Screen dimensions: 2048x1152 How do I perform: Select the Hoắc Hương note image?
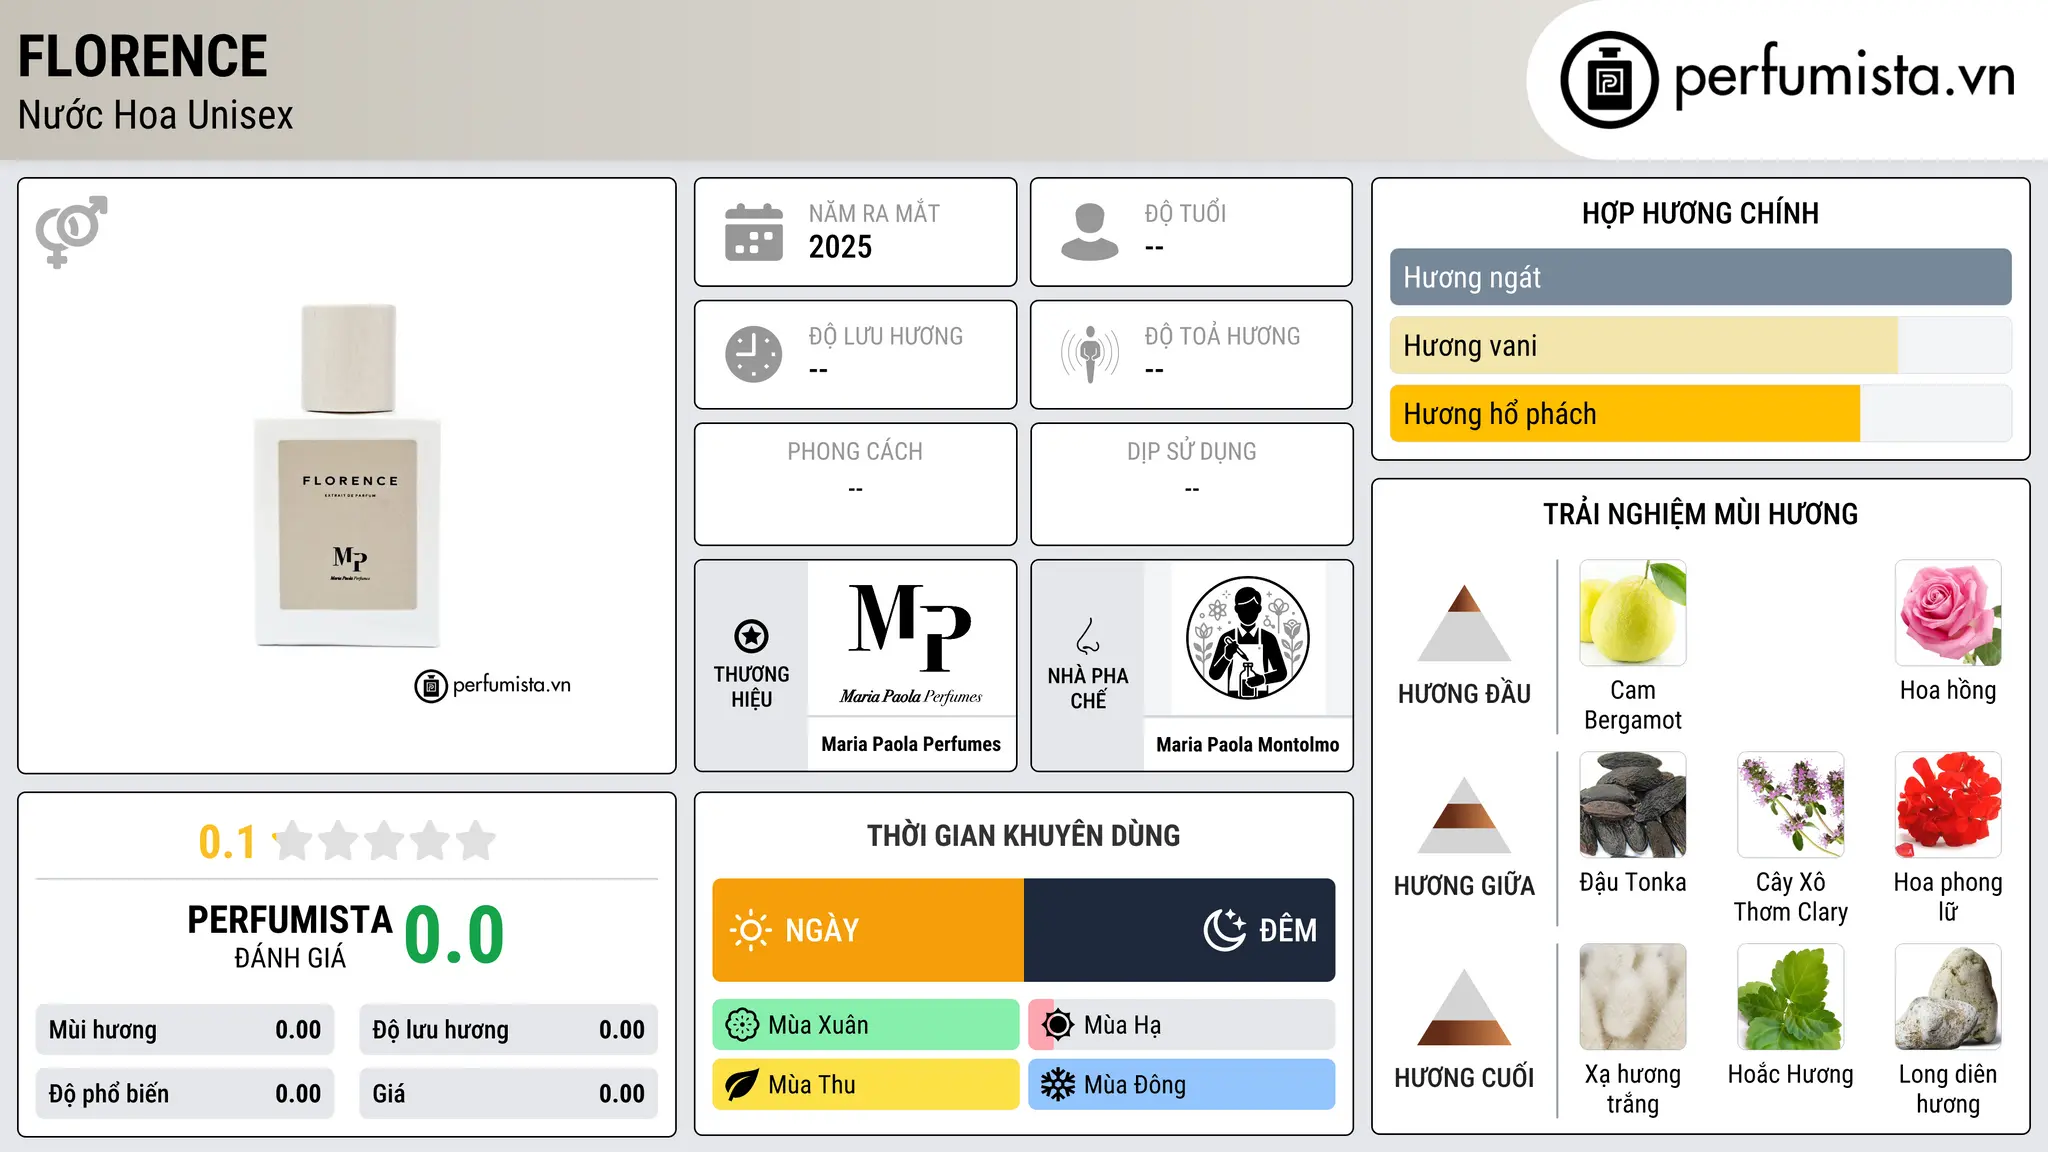1791,997
